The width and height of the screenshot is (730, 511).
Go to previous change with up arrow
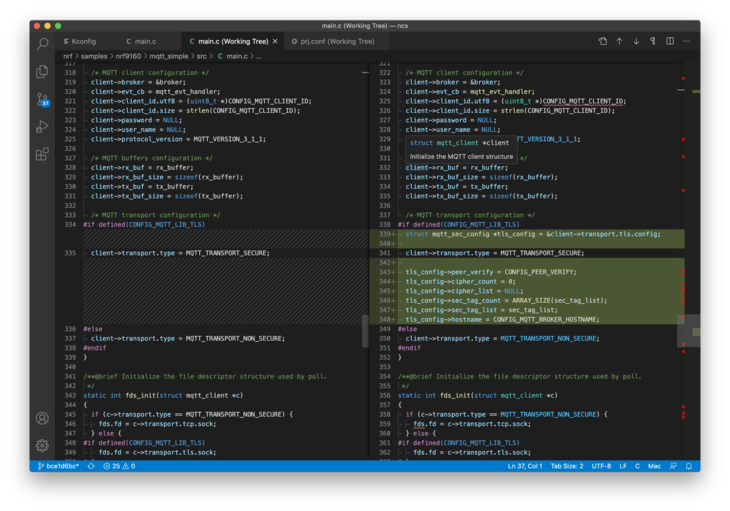pyautogui.click(x=619, y=41)
